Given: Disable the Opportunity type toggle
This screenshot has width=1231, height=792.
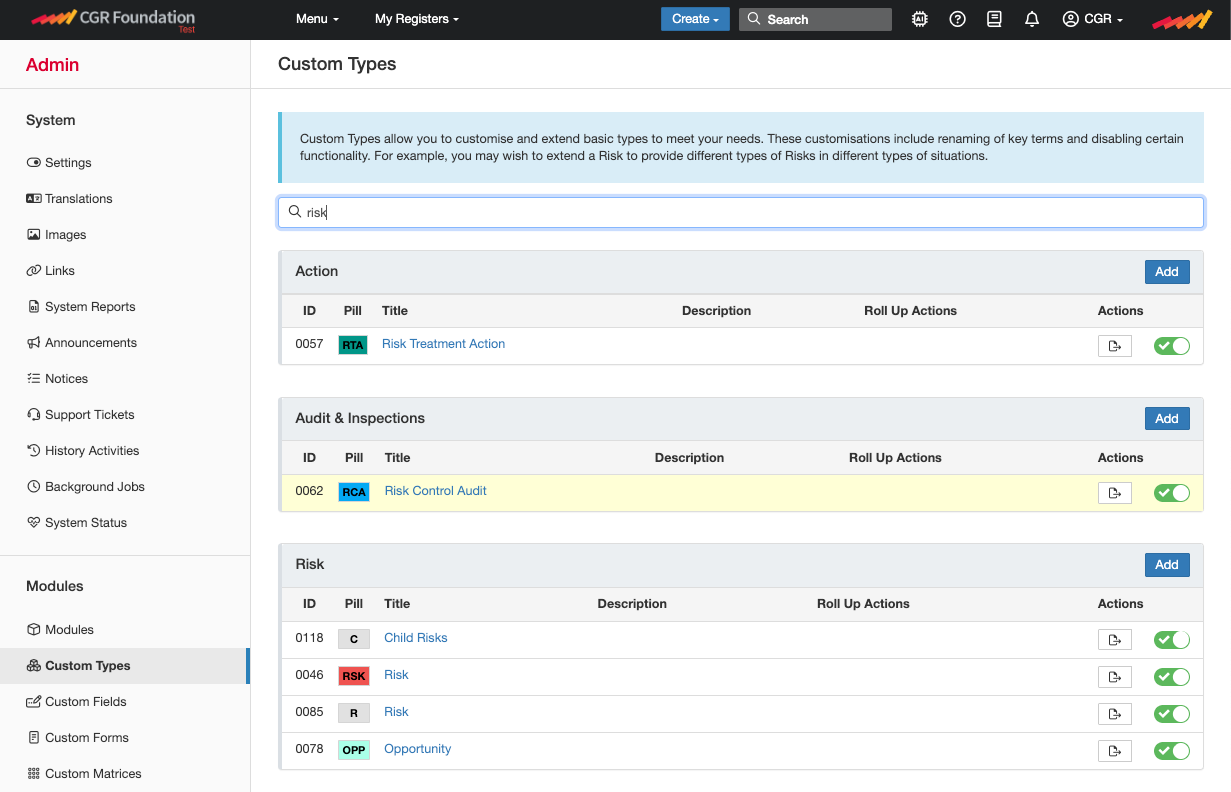Looking at the screenshot, I should click(x=1171, y=751).
